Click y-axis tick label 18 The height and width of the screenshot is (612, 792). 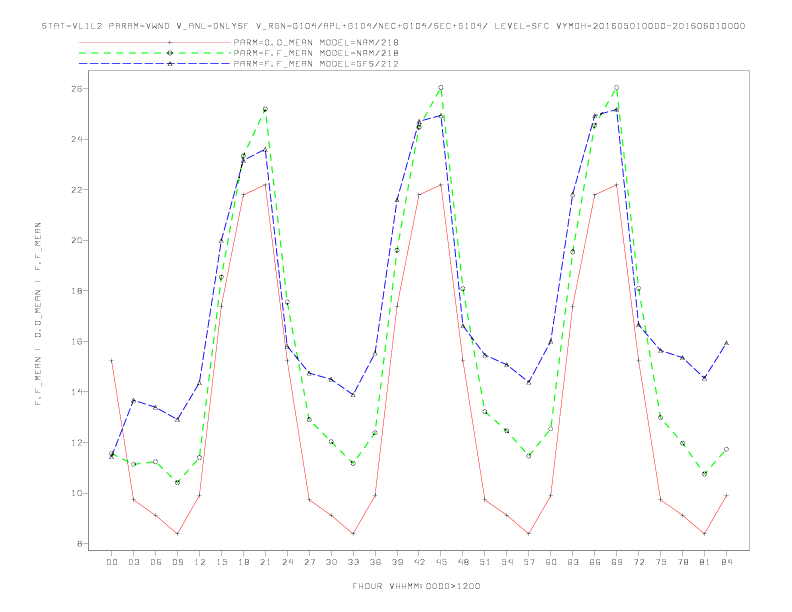point(77,291)
